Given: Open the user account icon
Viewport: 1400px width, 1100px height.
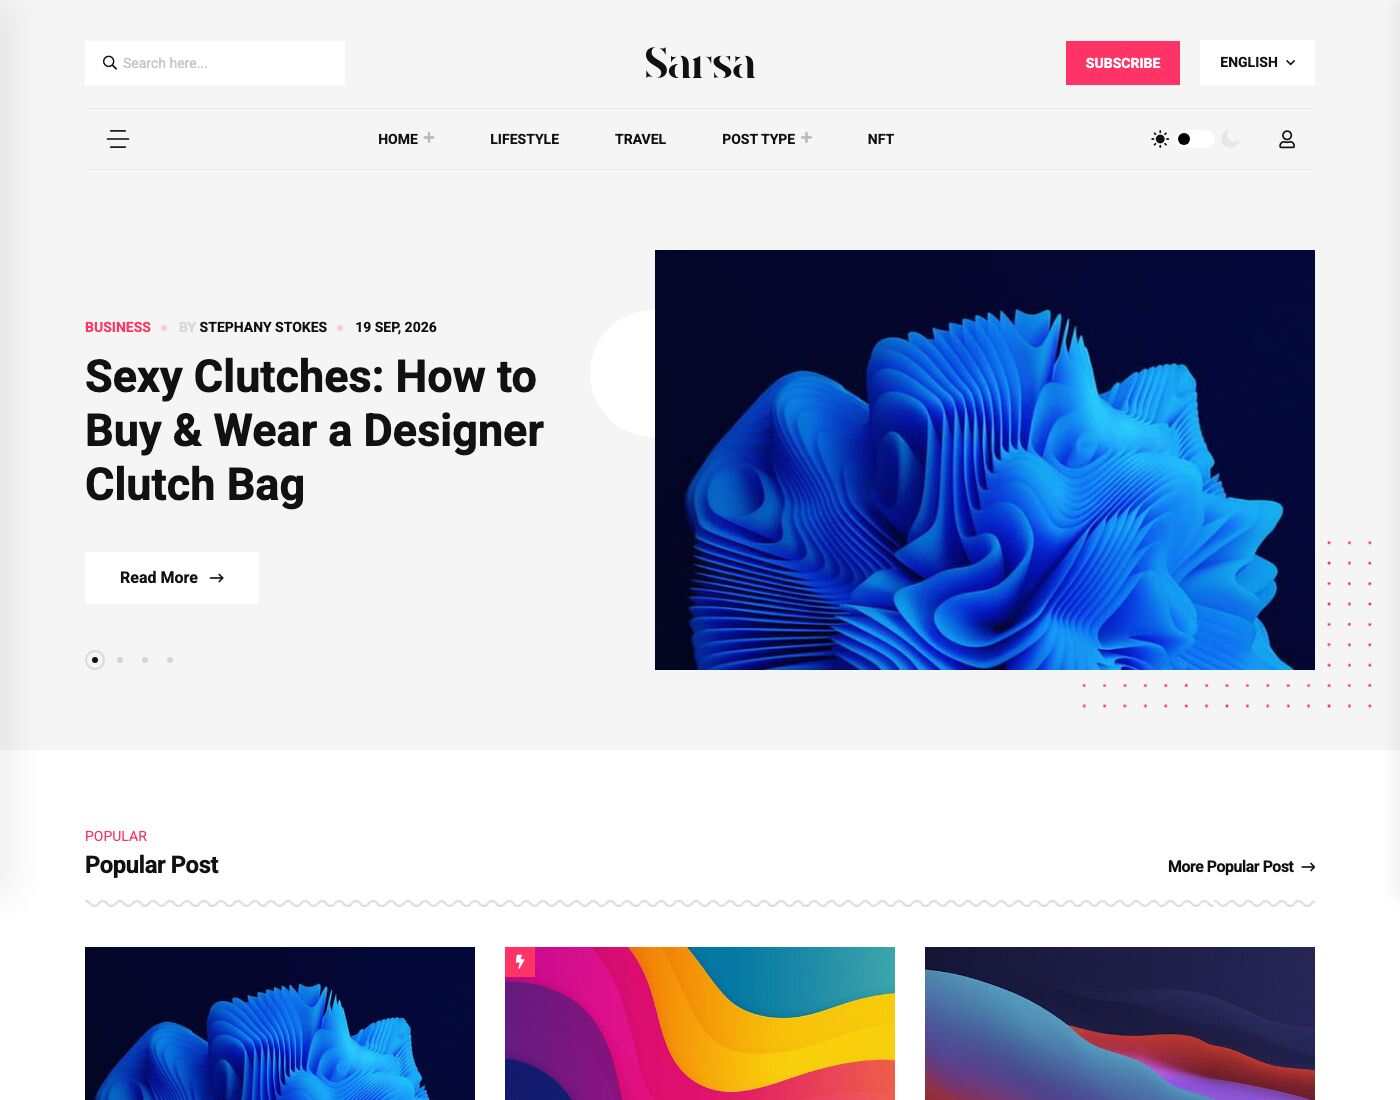Looking at the screenshot, I should 1287,139.
